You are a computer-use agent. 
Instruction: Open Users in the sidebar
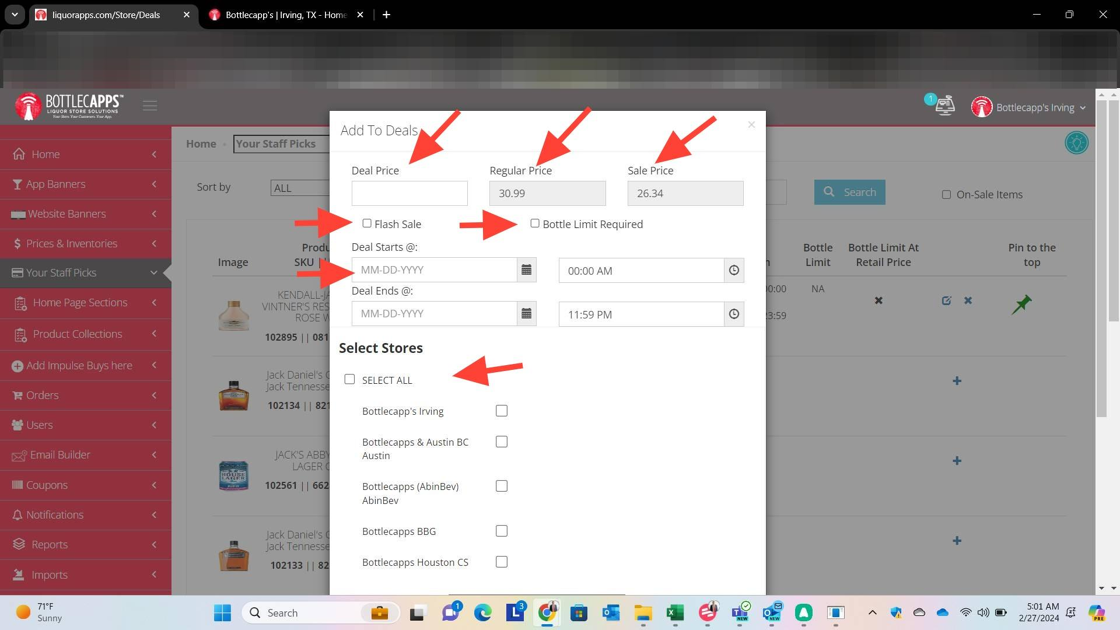point(86,425)
